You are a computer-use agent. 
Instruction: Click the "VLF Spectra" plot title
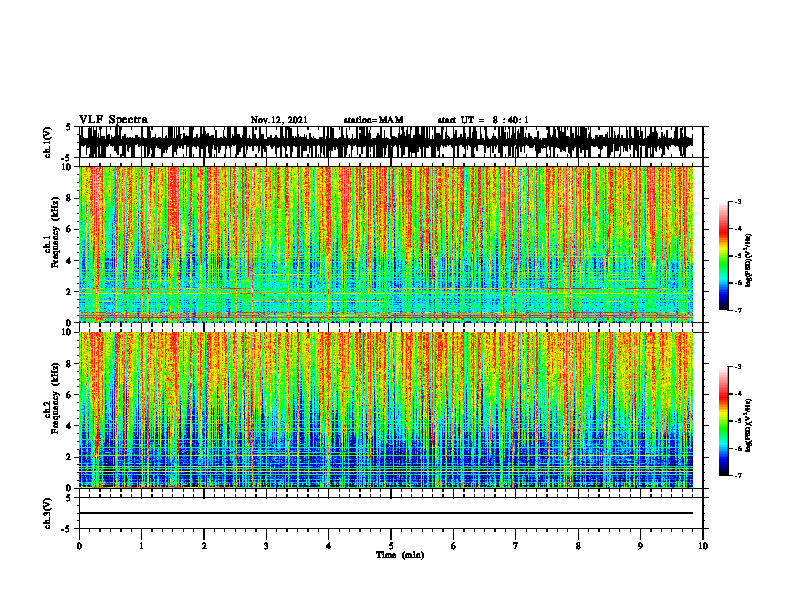[113, 120]
